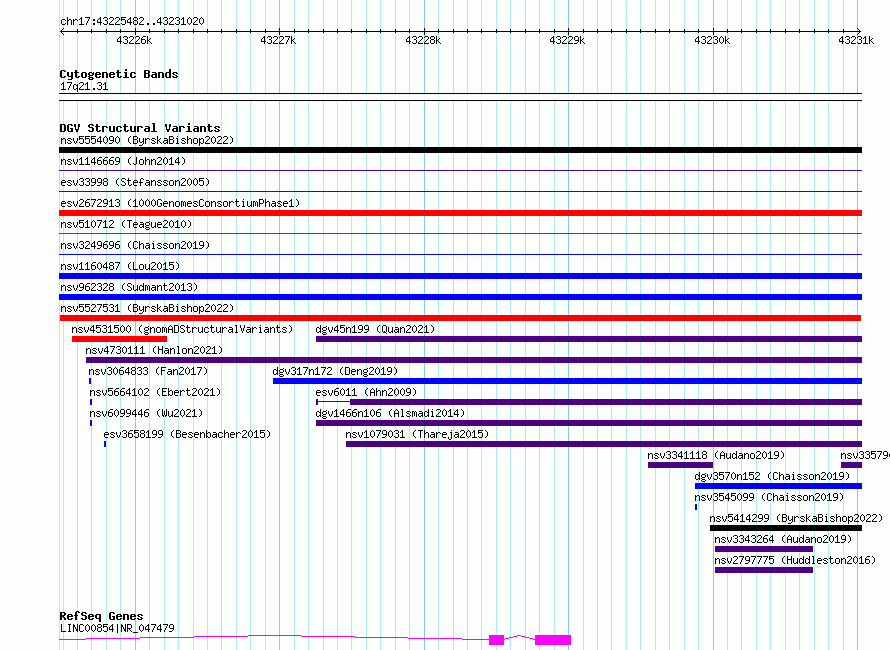Select the blue dgv3570n152 variant bar
Viewport: 890px width, 650px height.
[778, 486]
